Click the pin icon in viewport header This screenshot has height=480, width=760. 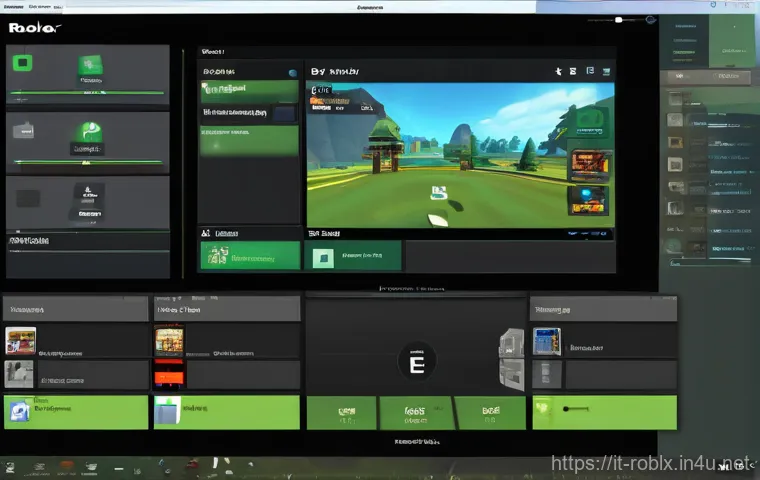click(558, 71)
